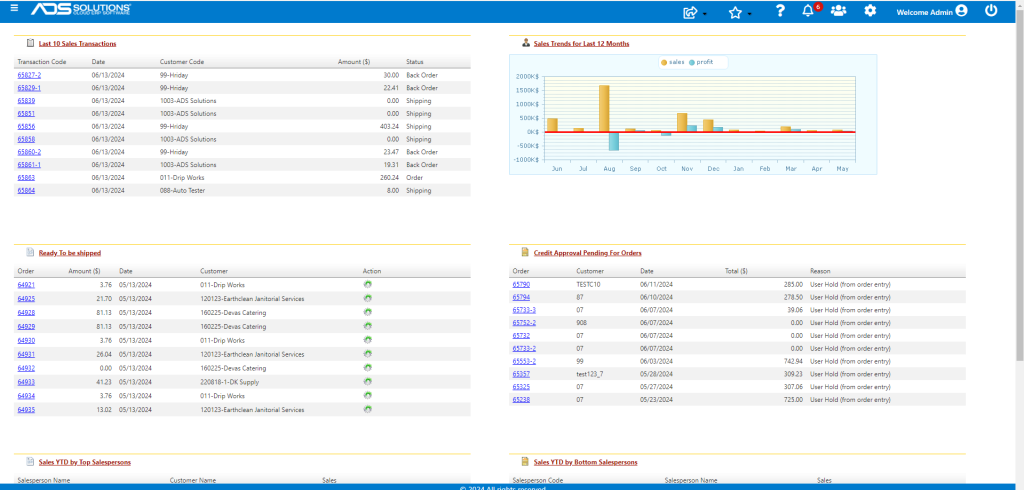1024x490 pixels.
Task: Open Sales Trends for Last 12 Months
Action: [x=582, y=44]
